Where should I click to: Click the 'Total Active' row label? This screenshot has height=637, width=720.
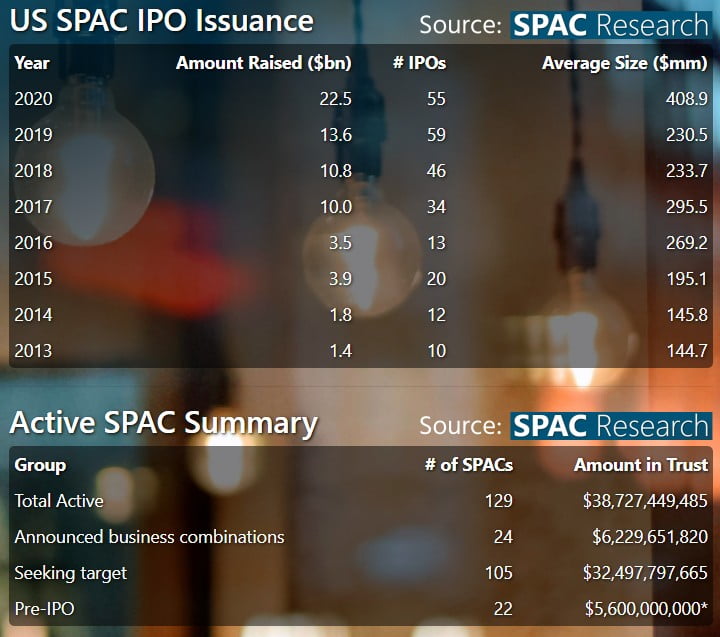point(59,501)
